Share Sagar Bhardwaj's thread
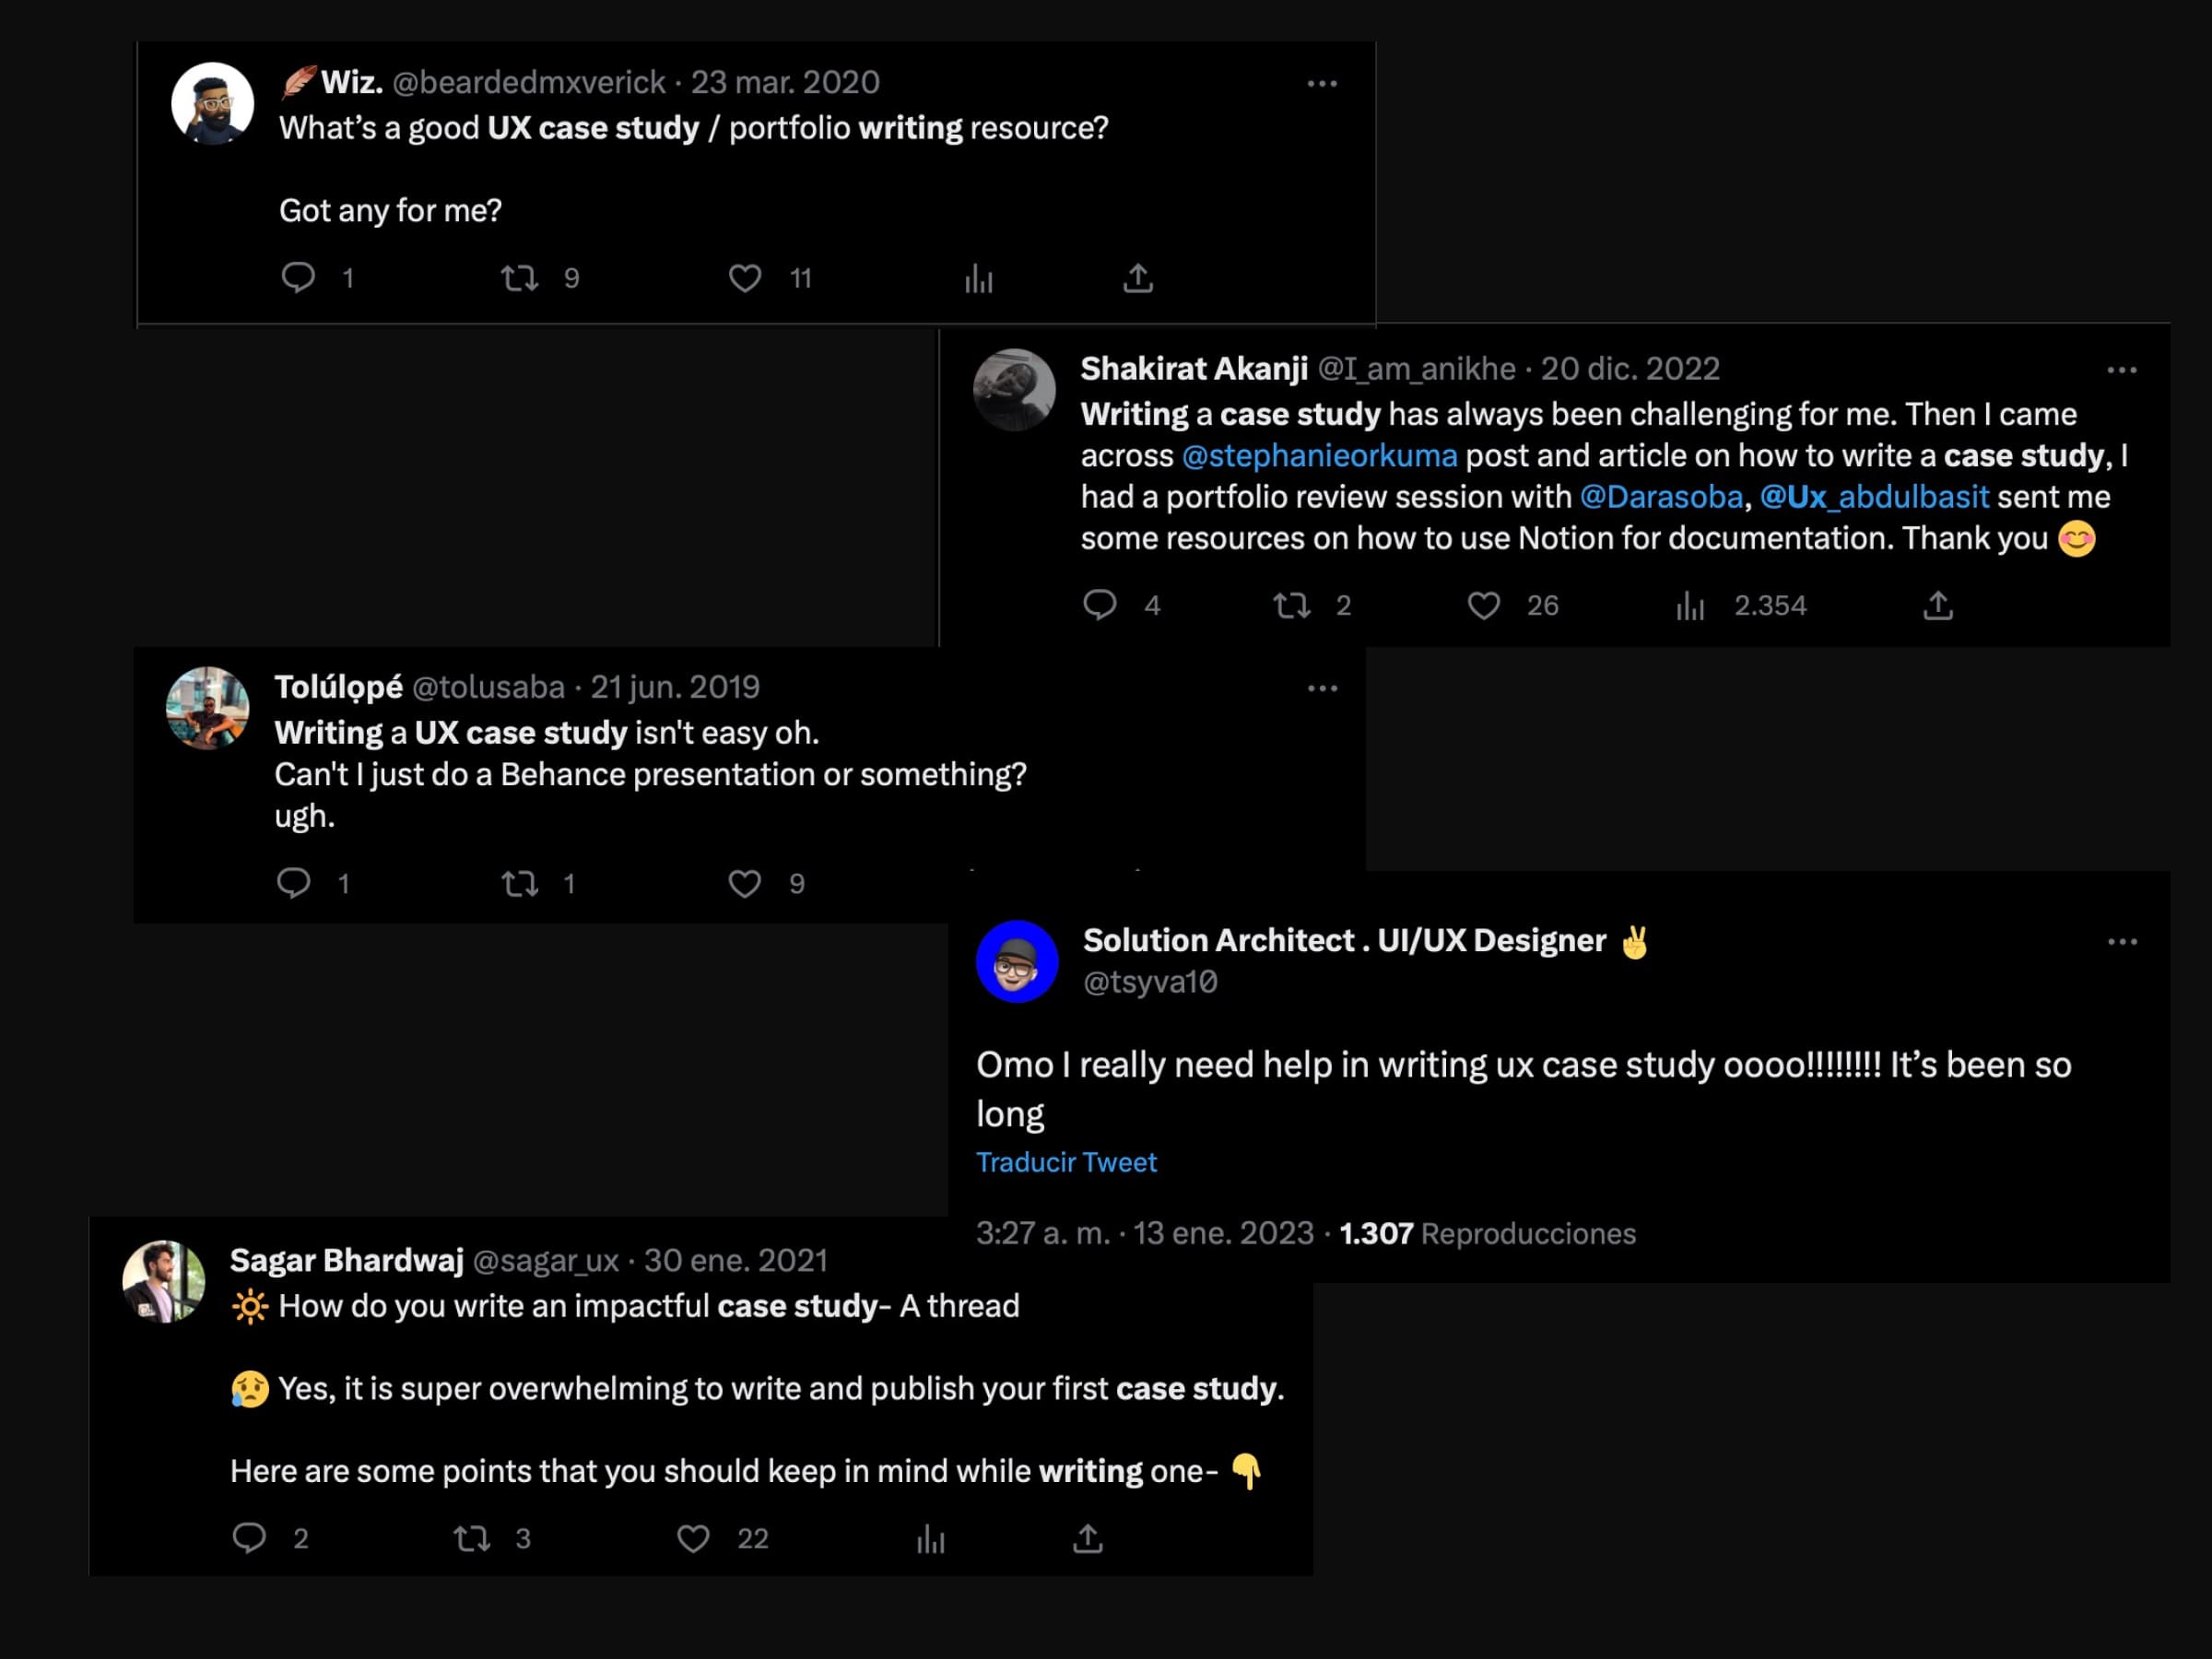The image size is (2212, 1659). [1087, 1537]
